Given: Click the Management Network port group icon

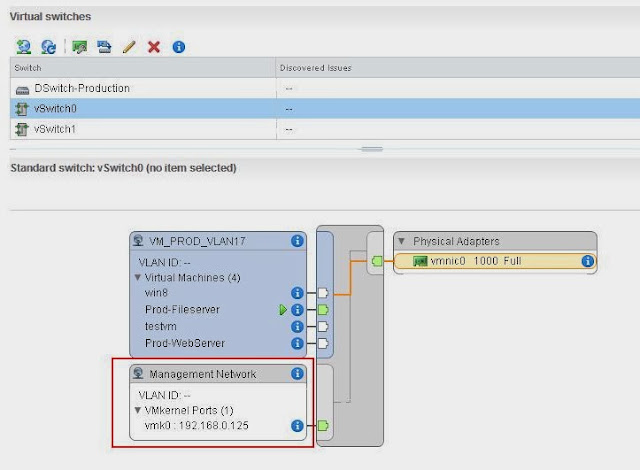Looking at the screenshot, I should coord(138,373).
